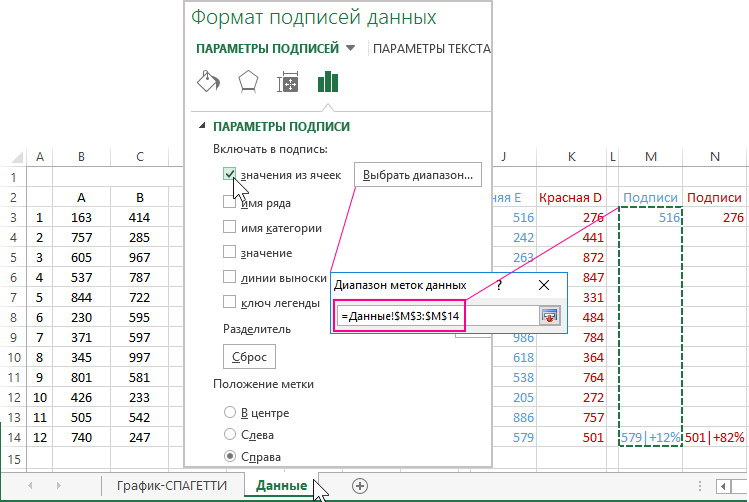Viewport: 749px width, 502px height.
Task: Select column N header
Action: click(x=715, y=157)
